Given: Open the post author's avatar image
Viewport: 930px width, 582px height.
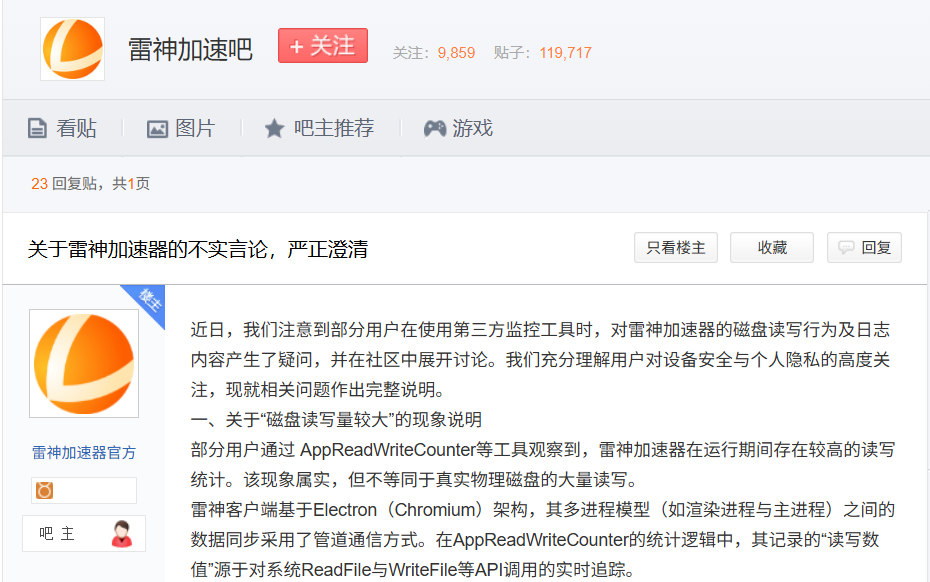Looking at the screenshot, I should 84,364.
